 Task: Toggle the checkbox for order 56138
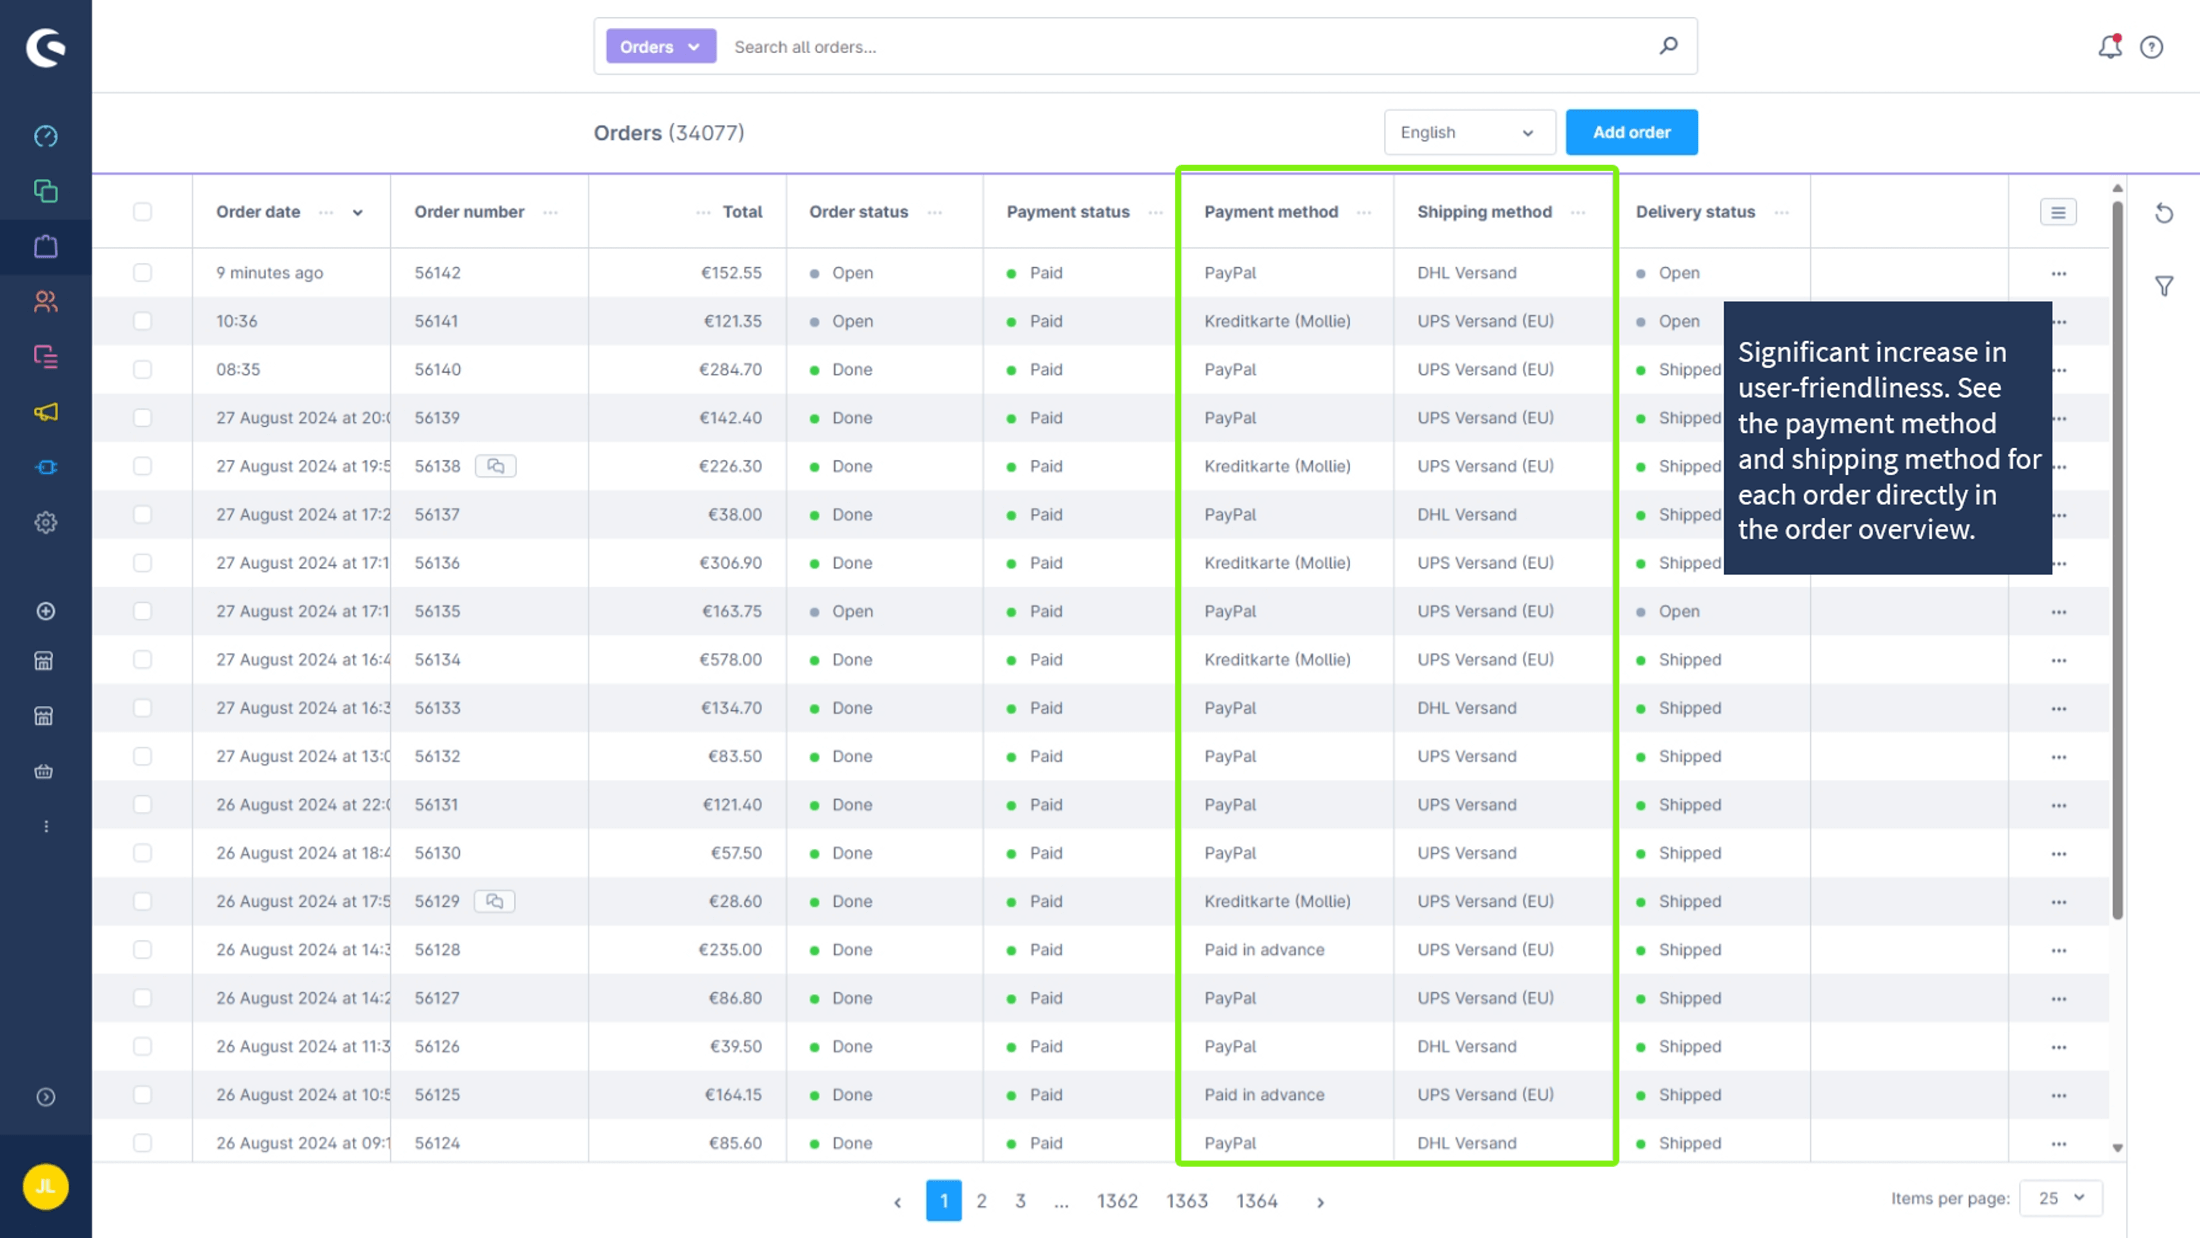point(142,466)
